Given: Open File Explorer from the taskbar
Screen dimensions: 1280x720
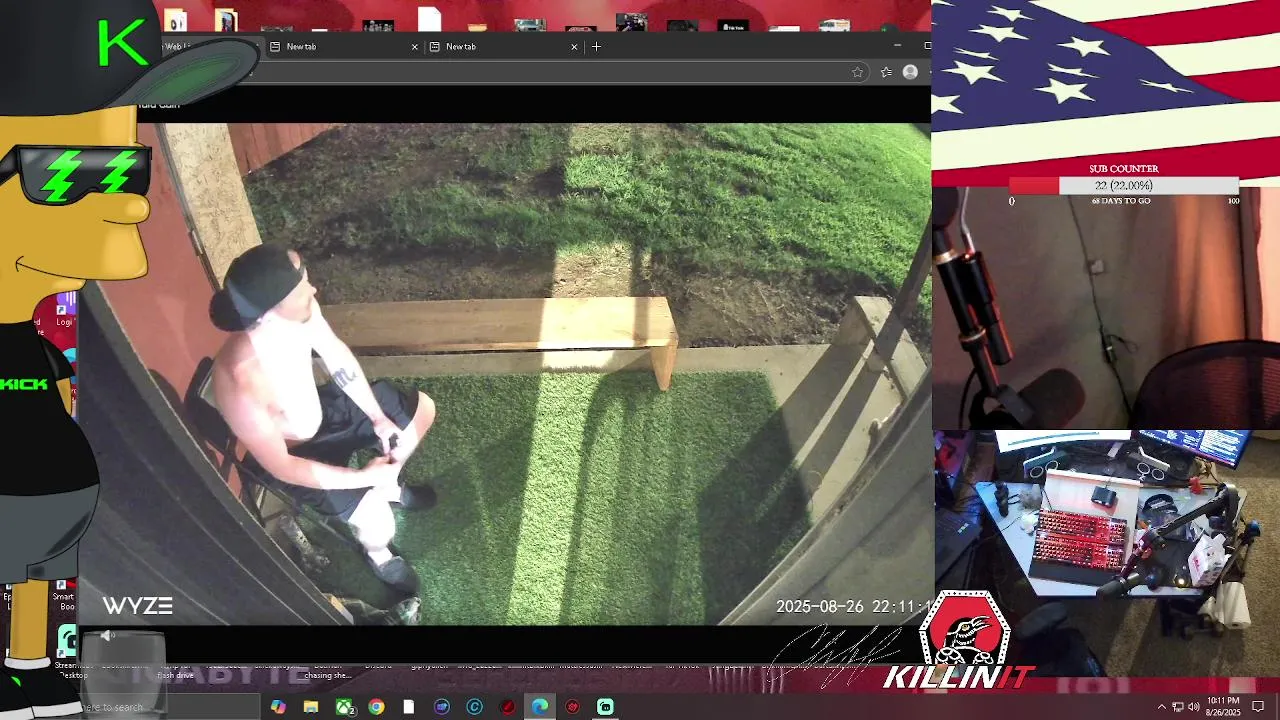Looking at the screenshot, I should (311, 707).
